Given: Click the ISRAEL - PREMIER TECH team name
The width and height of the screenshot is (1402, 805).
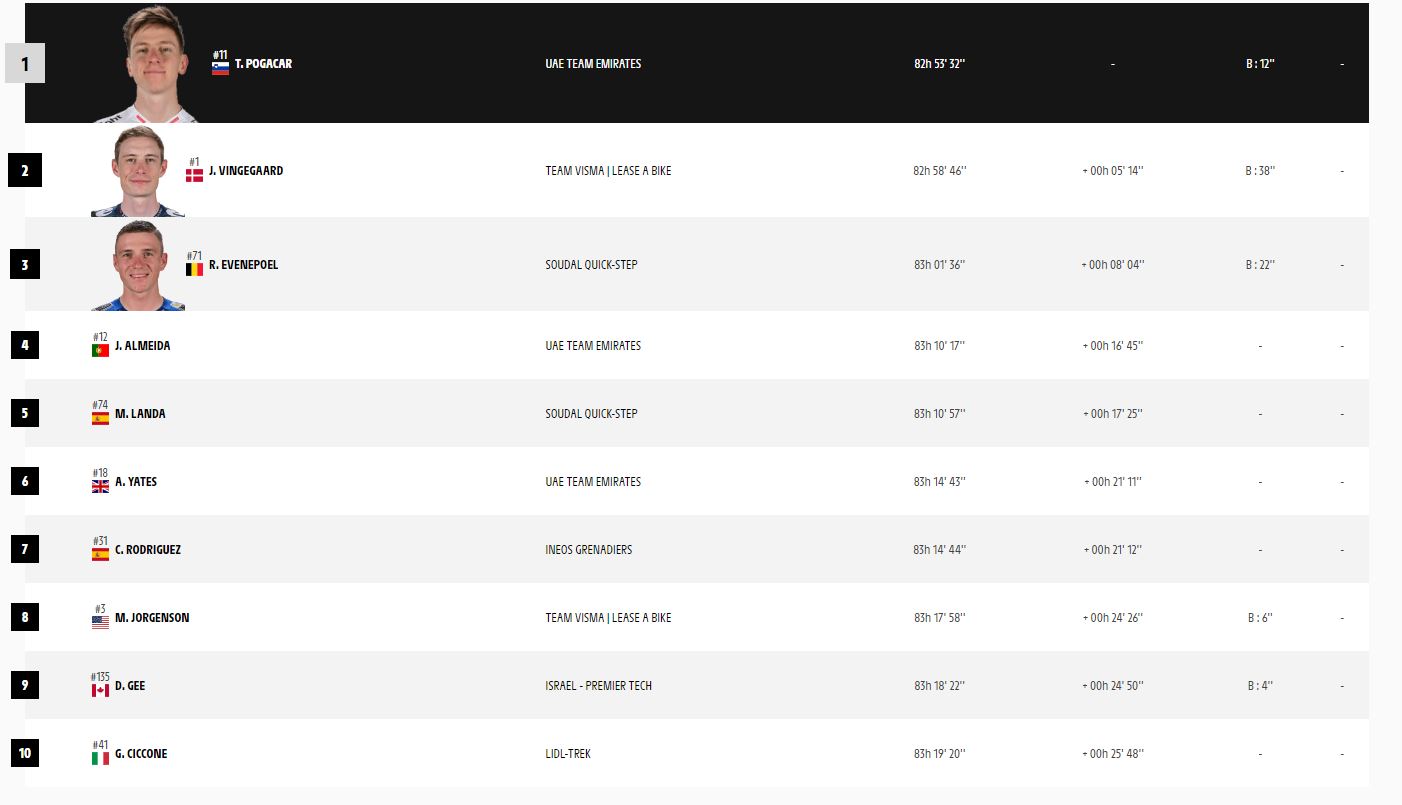Looking at the screenshot, I should (x=598, y=686).
